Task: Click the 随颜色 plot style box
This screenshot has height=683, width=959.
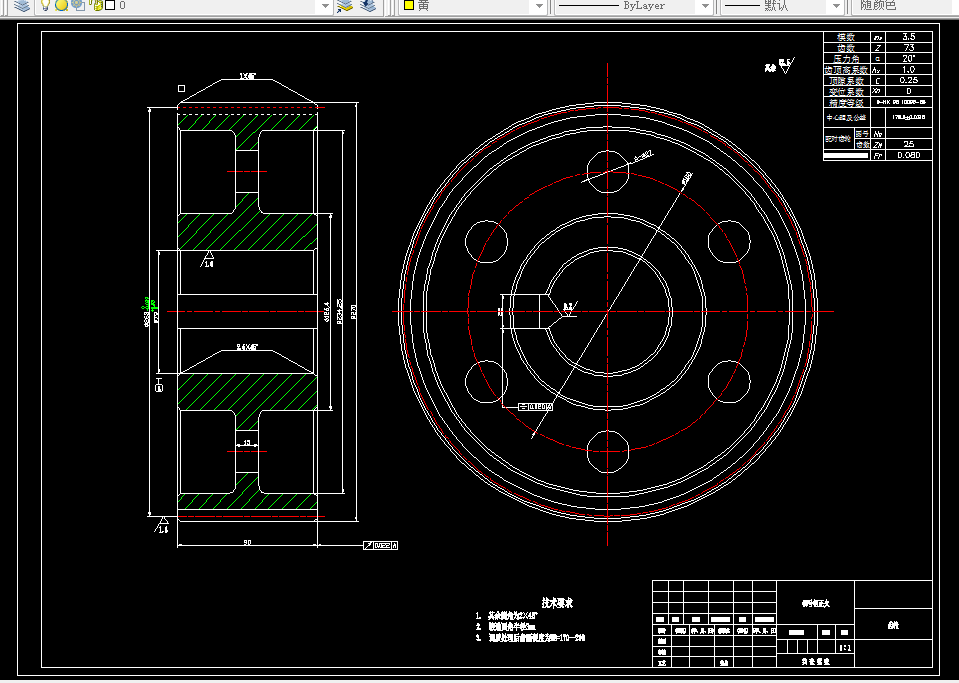Action: click(x=905, y=6)
